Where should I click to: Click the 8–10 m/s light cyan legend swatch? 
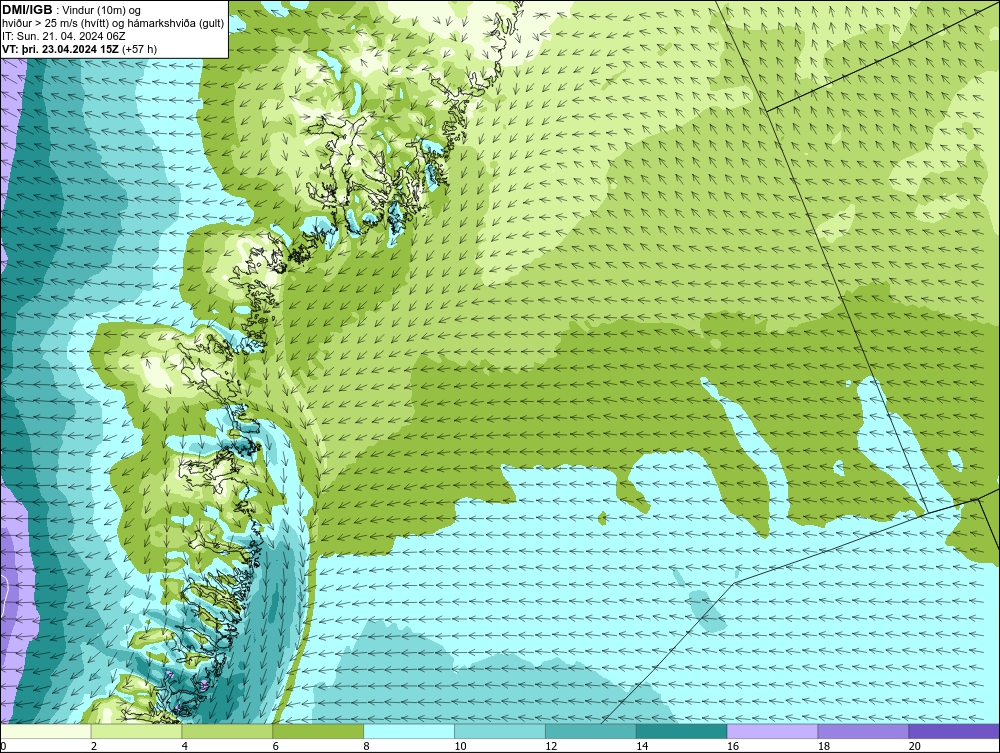pyautogui.click(x=409, y=731)
